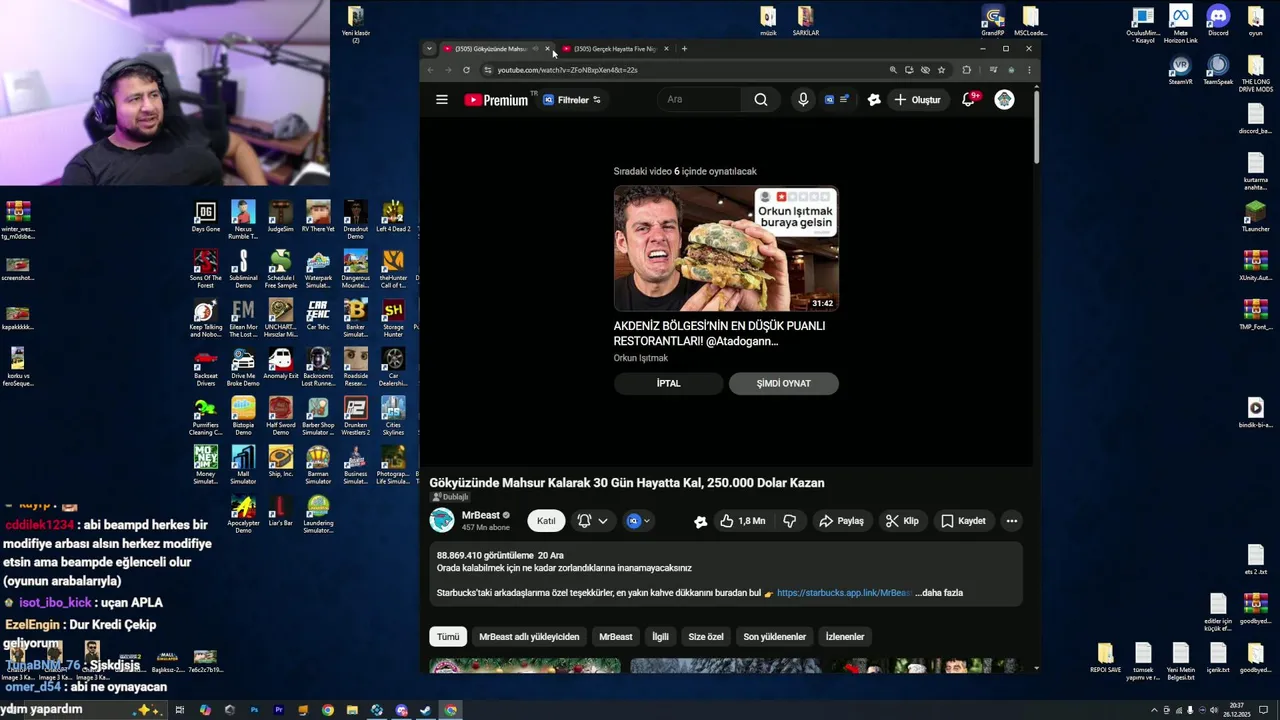Open Meta Horizon Link desktop shortcut

[1181, 25]
